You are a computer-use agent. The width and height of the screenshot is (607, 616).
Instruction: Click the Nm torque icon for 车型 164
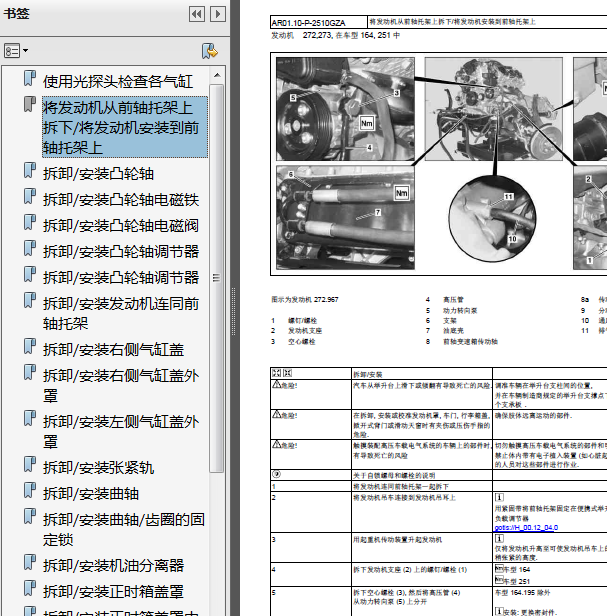point(499,569)
